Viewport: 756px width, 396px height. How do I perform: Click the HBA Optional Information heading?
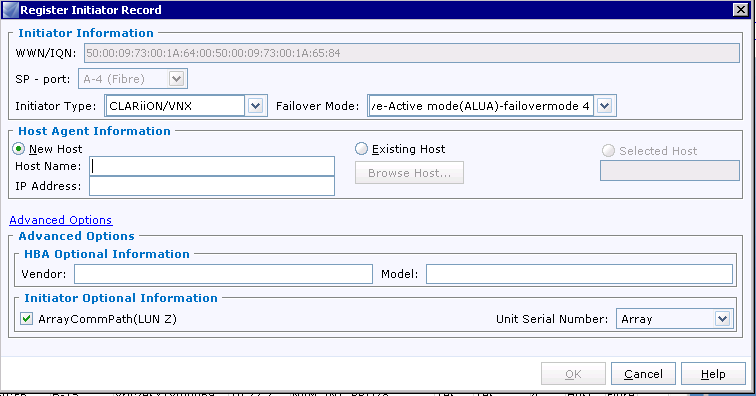[x=107, y=254]
